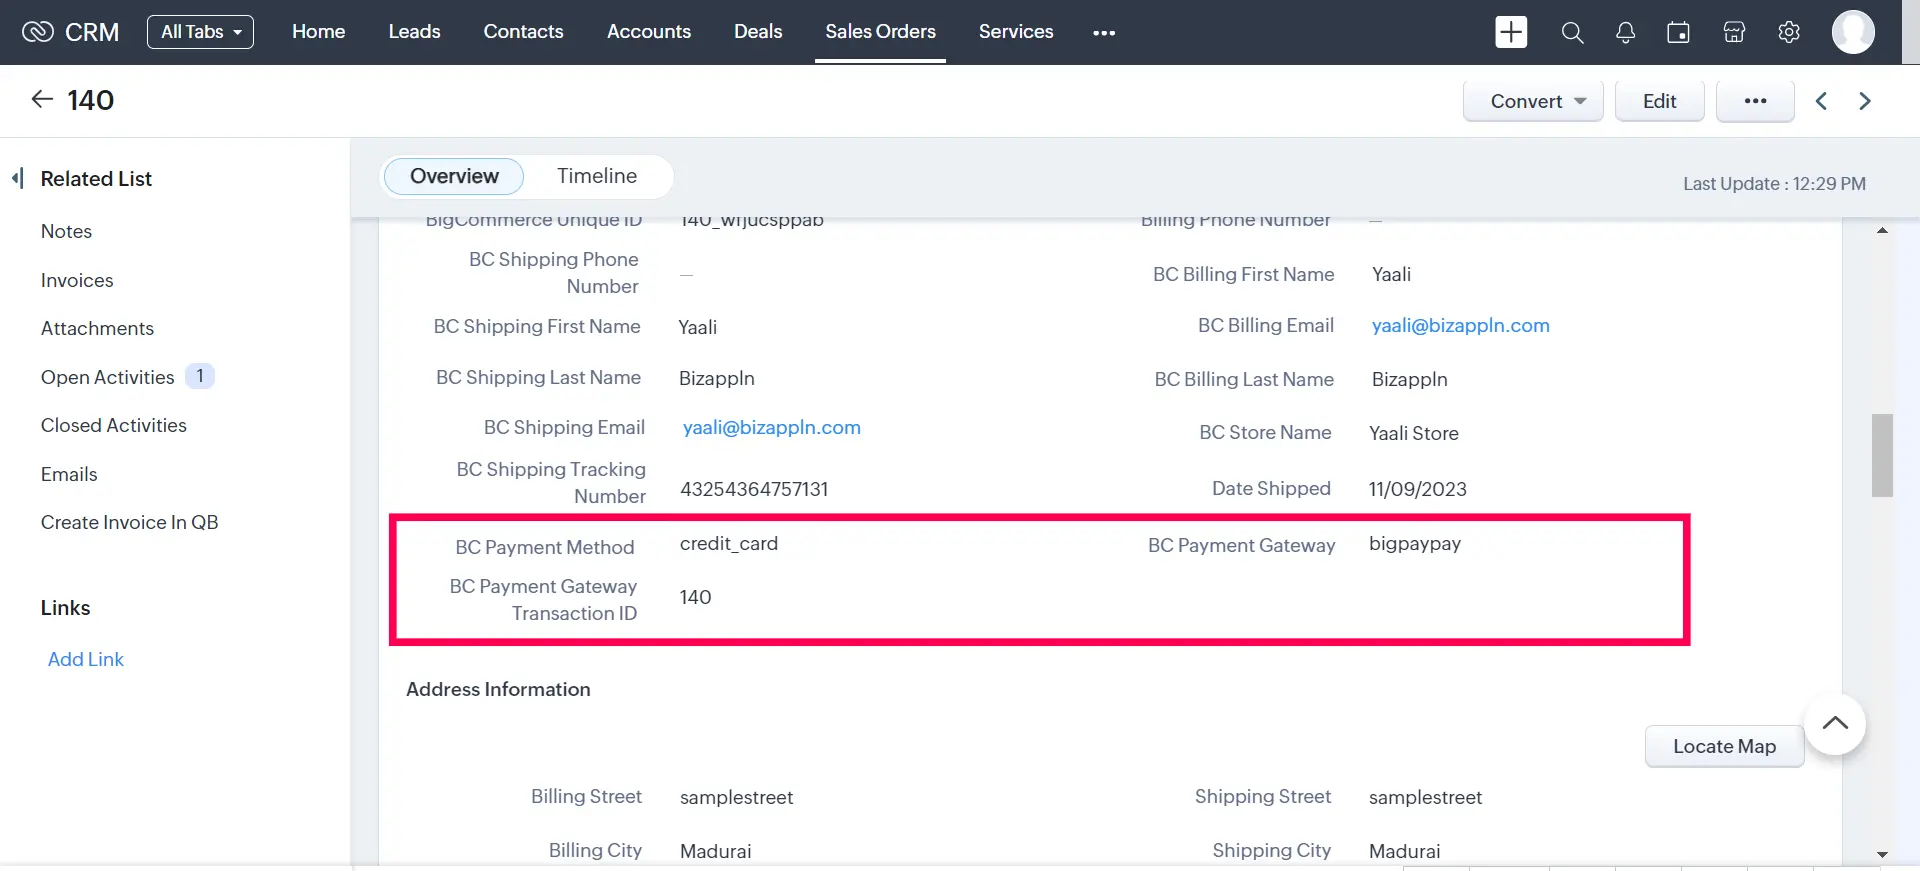Go to next record chevron

pos(1865,101)
